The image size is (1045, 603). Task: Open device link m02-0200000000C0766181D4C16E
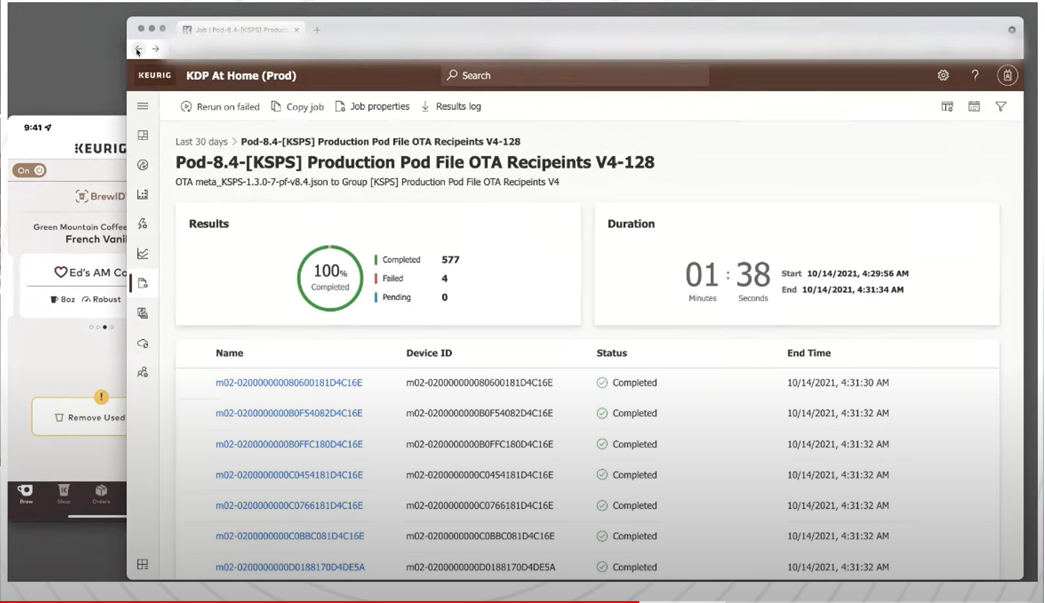(x=289, y=505)
